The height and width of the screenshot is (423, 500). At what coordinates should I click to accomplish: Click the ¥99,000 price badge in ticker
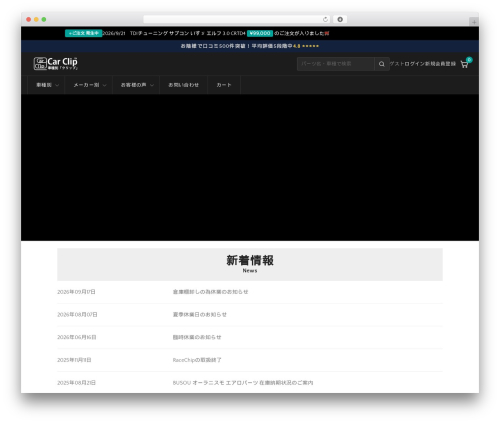[x=260, y=33]
